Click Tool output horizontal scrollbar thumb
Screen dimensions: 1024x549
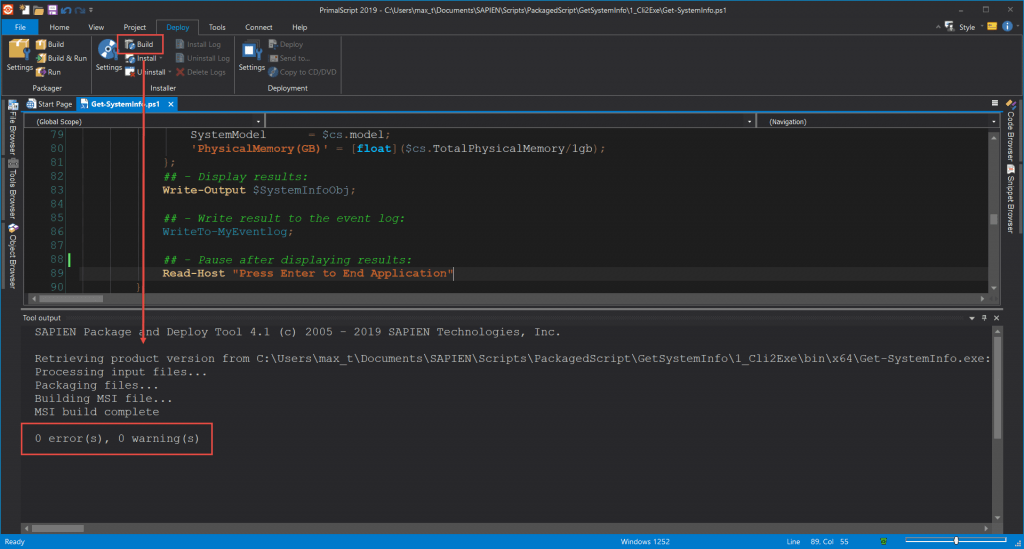58,528
